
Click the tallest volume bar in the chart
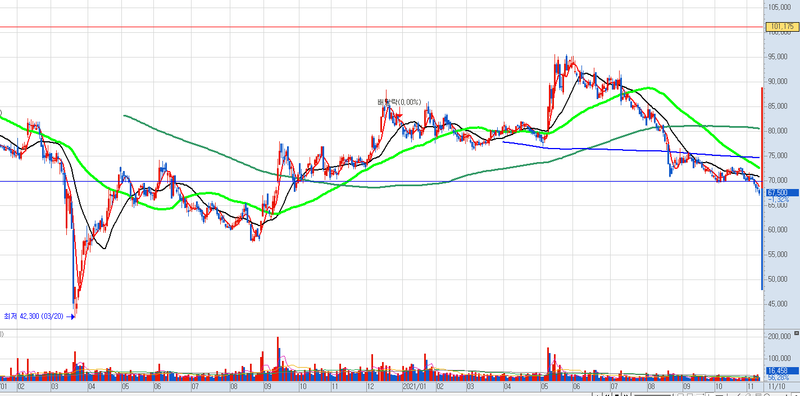(278, 359)
